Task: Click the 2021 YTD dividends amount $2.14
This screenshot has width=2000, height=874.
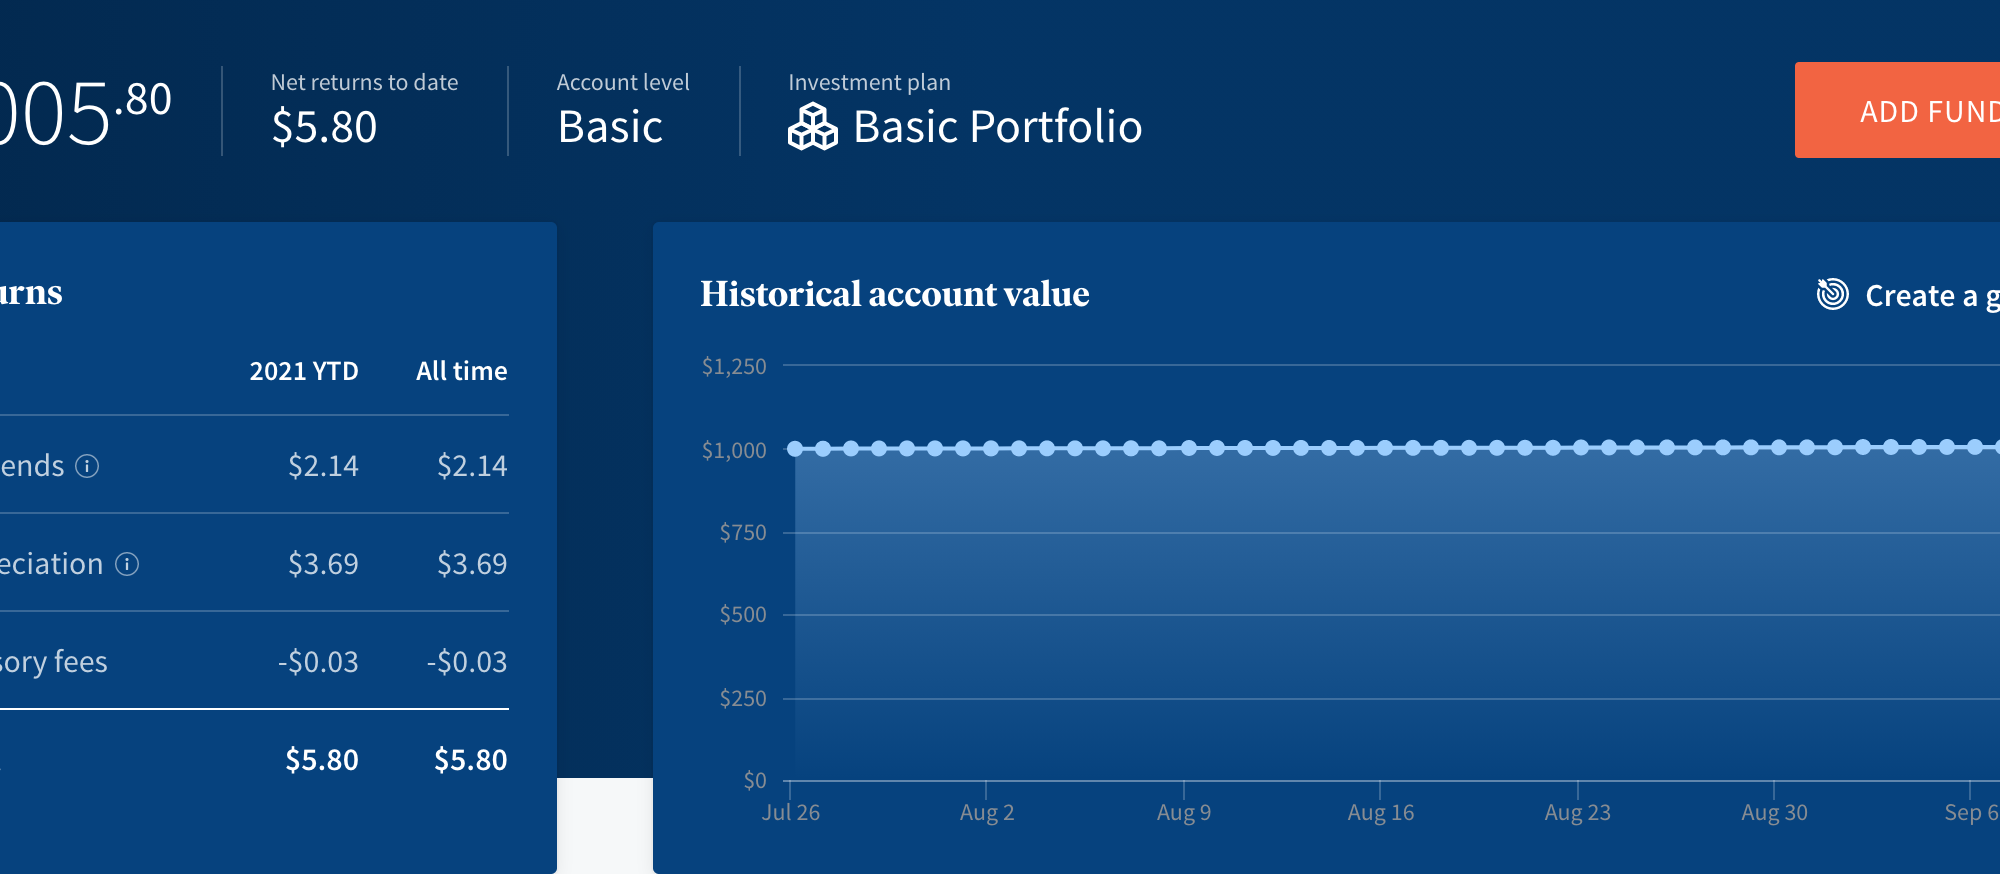Action: (322, 466)
